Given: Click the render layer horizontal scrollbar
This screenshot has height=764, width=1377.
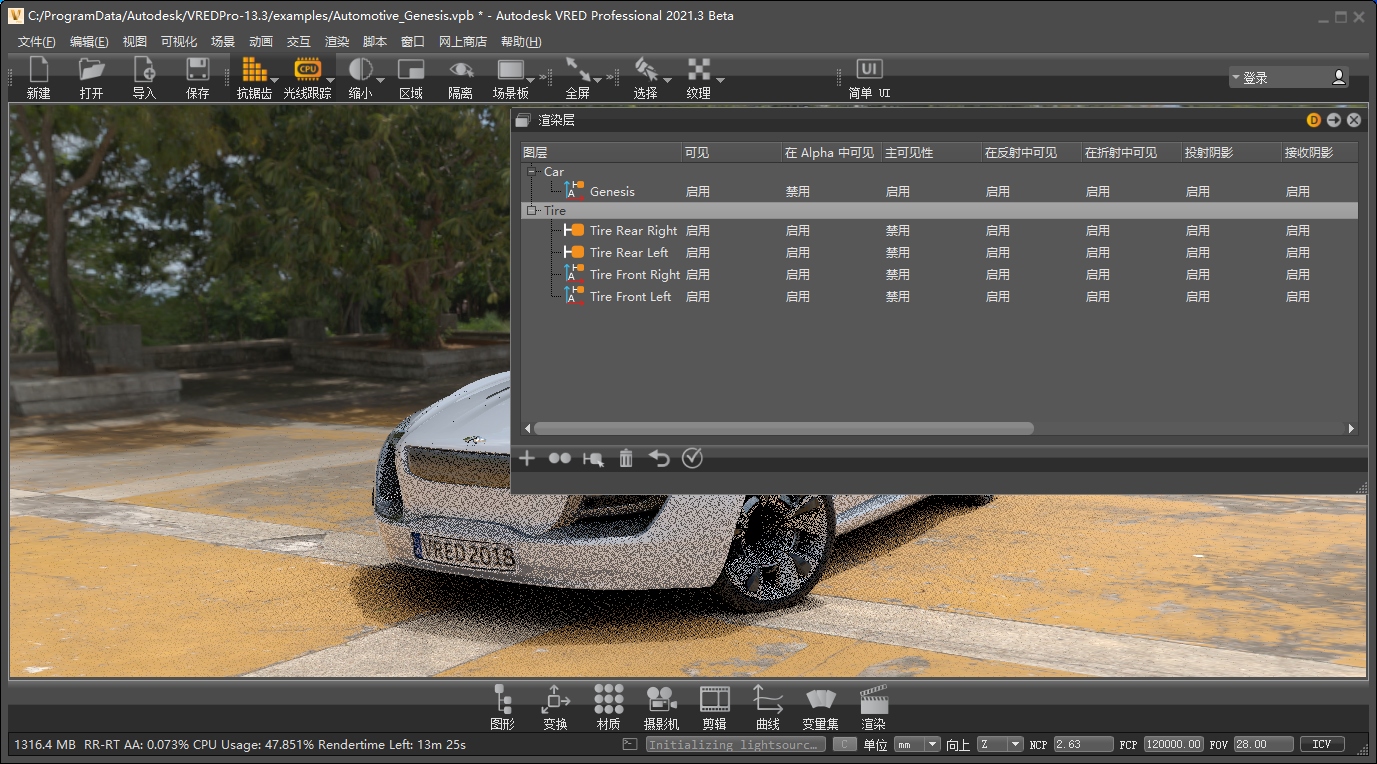Looking at the screenshot, I should pyautogui.click(x=783, y=428).
